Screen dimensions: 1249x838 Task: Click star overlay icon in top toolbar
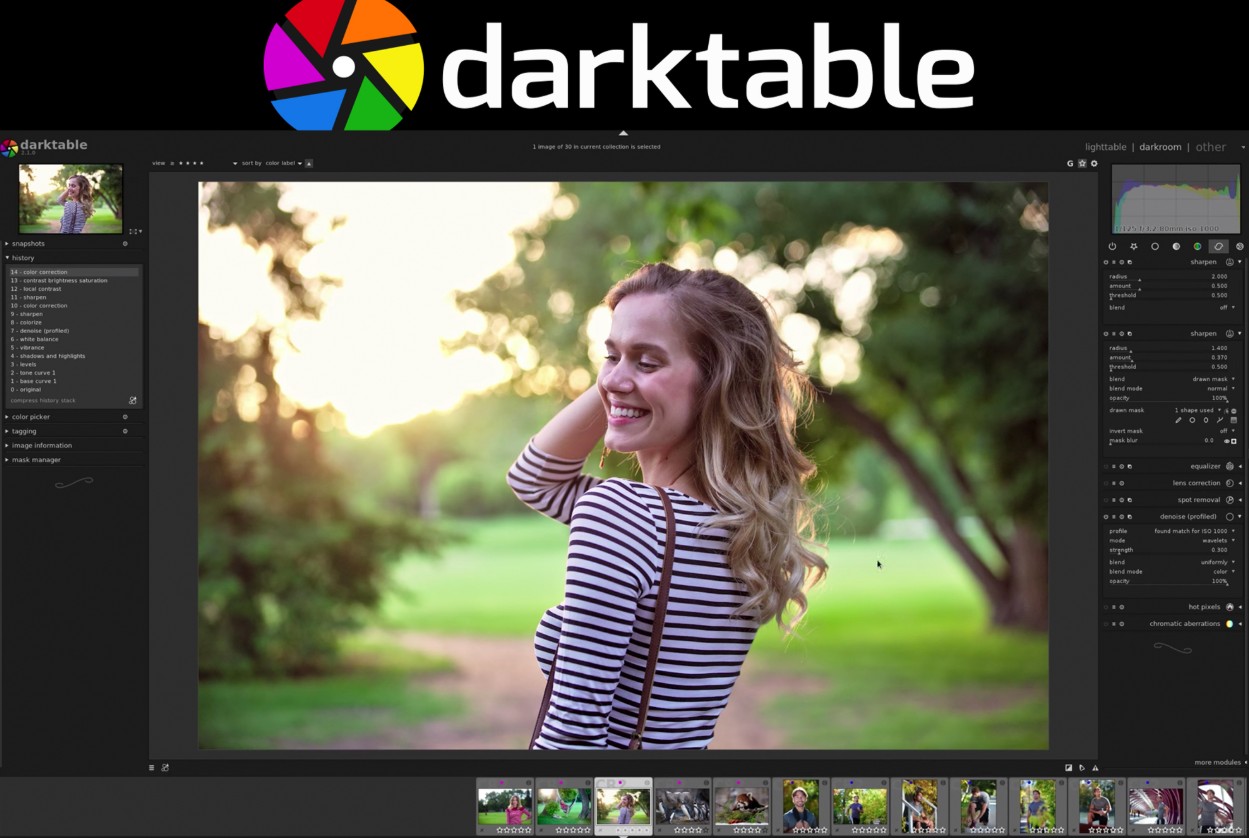(x=1082, y=163)
